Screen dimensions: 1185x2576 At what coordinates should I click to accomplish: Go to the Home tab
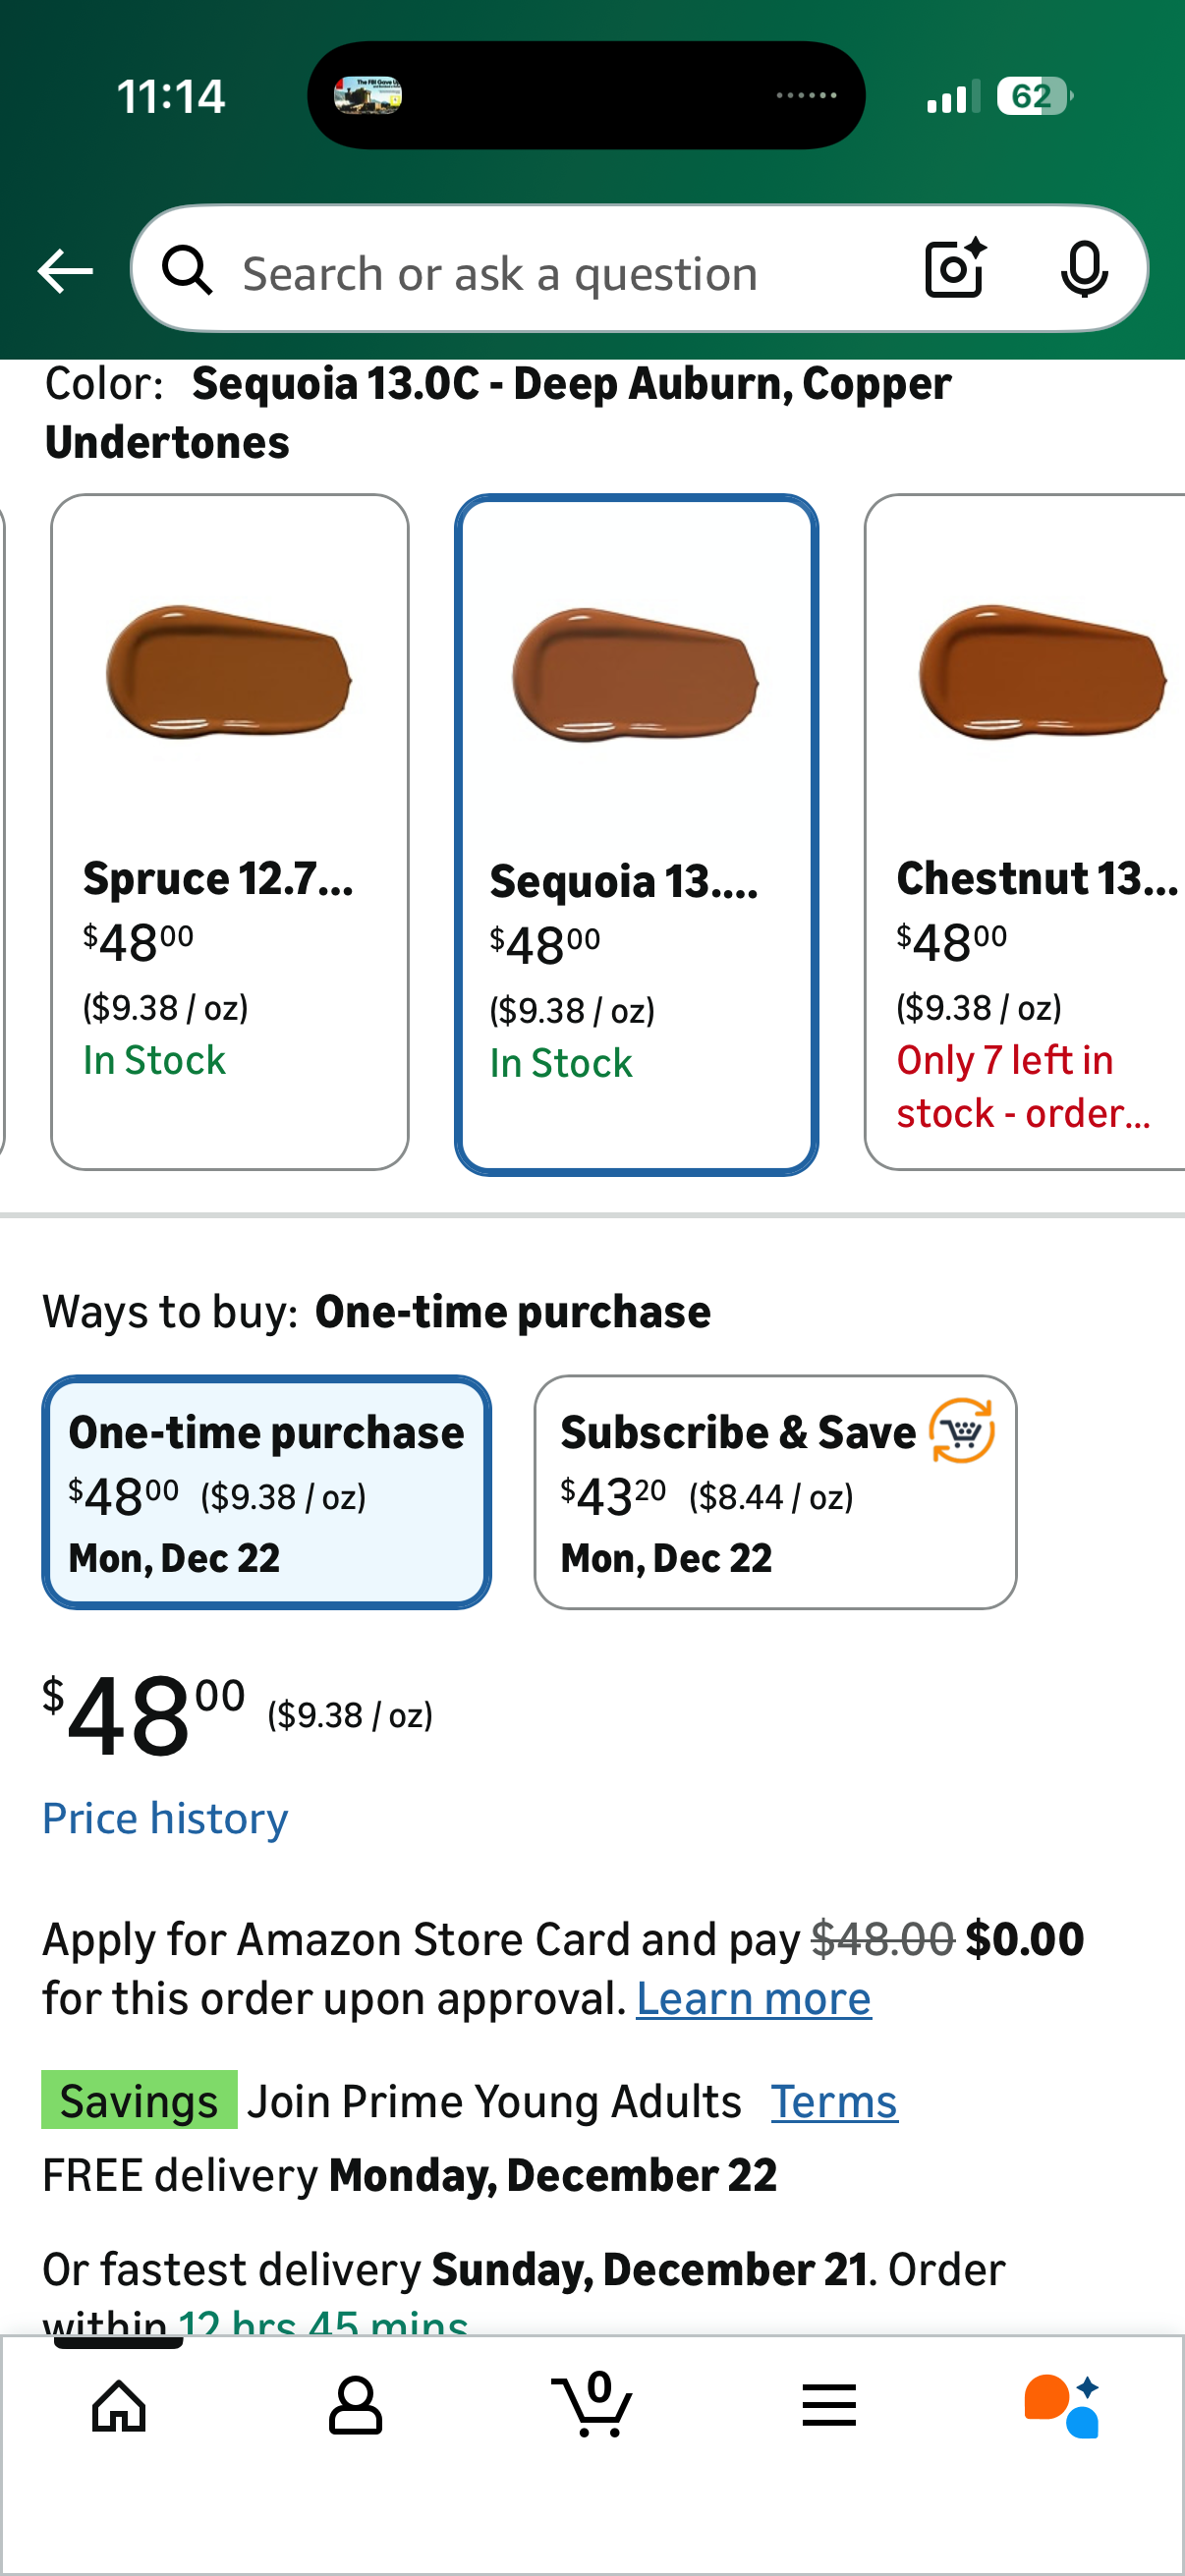click(x=119, y=2405)
